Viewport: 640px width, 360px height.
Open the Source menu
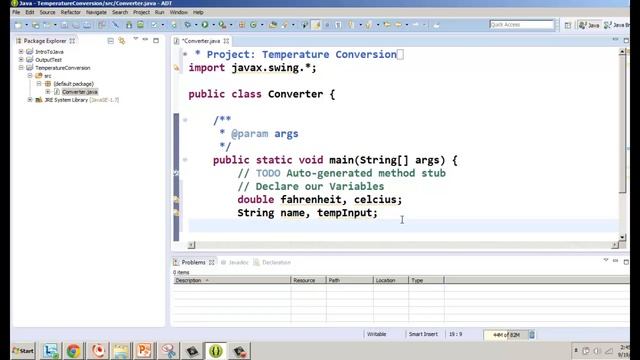[x=47, y=12]
